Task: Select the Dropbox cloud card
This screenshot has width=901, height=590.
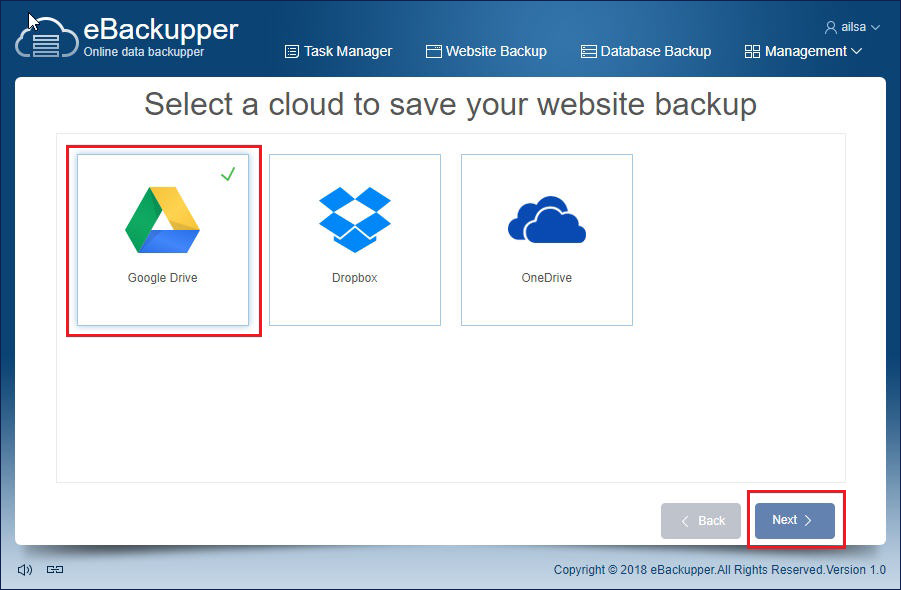Action: pos(355,240)
